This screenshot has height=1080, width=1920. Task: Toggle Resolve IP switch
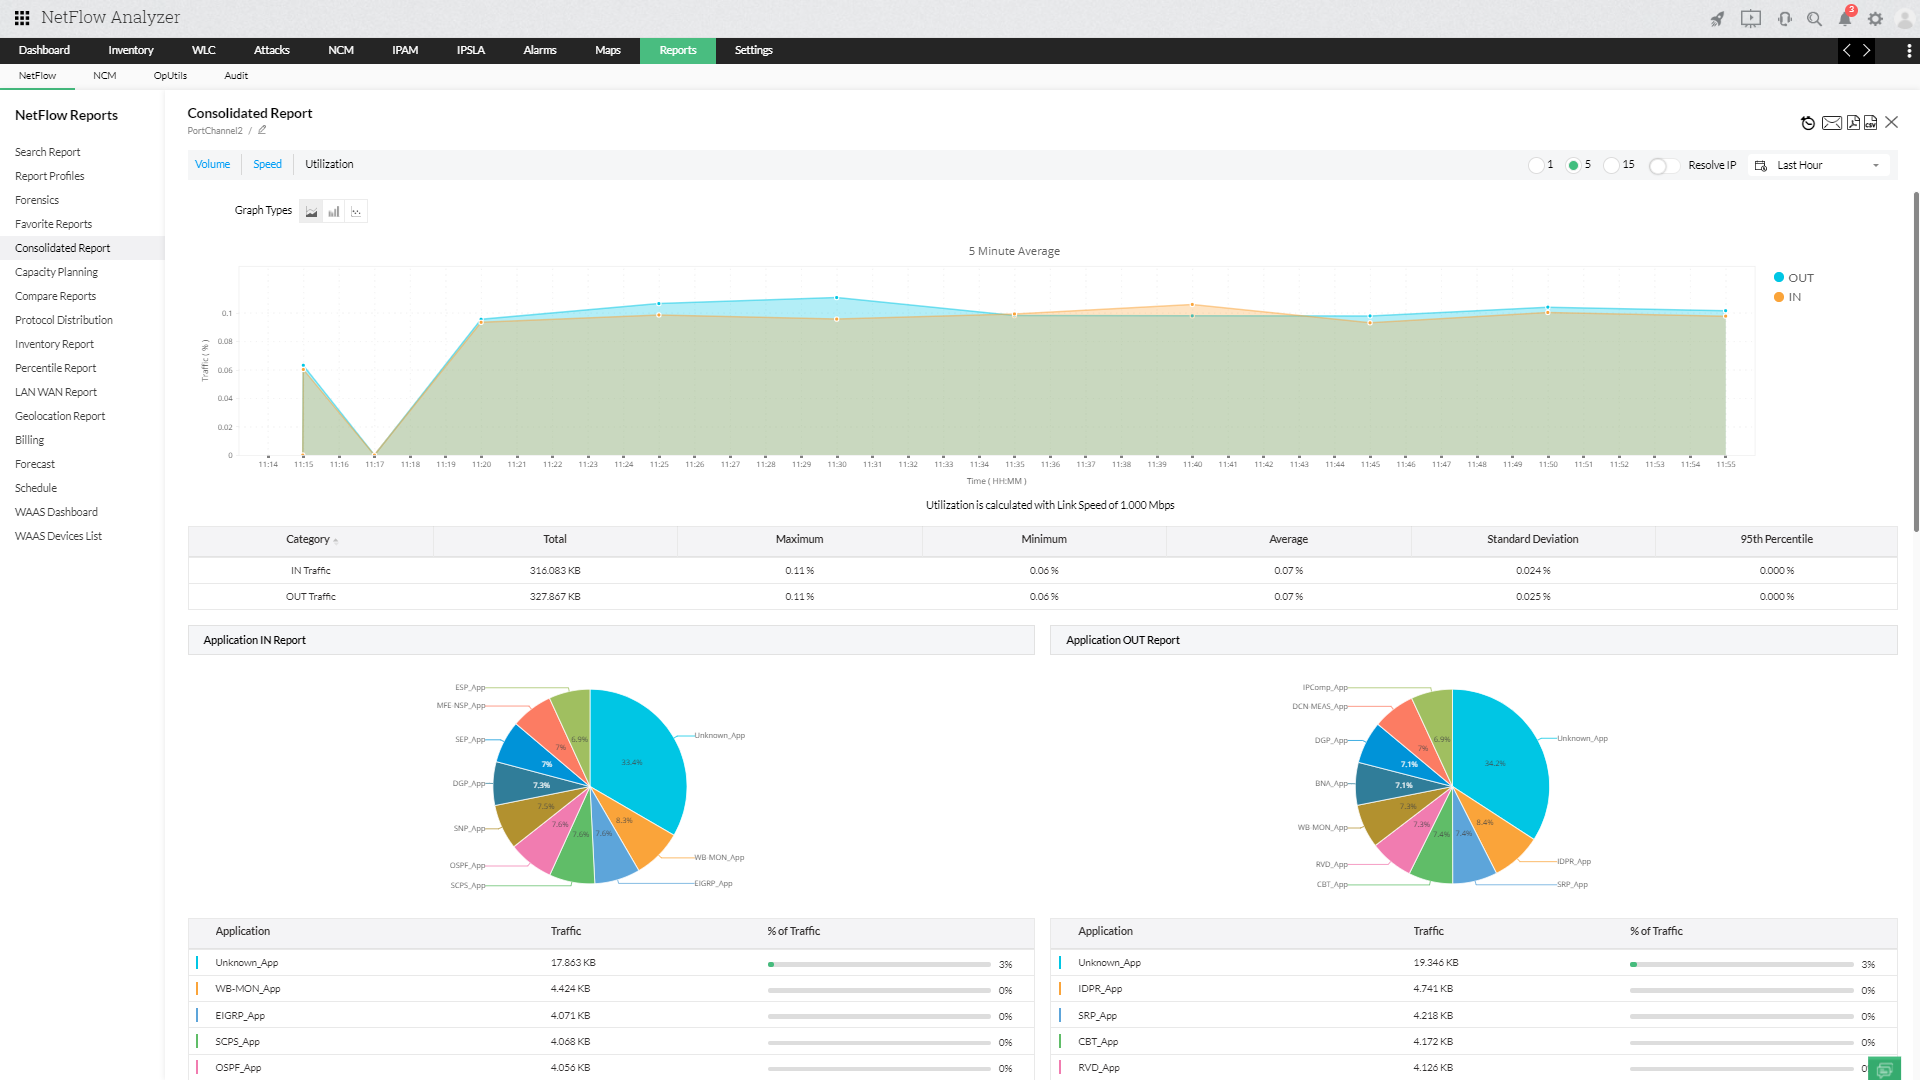pos(1664,166)
